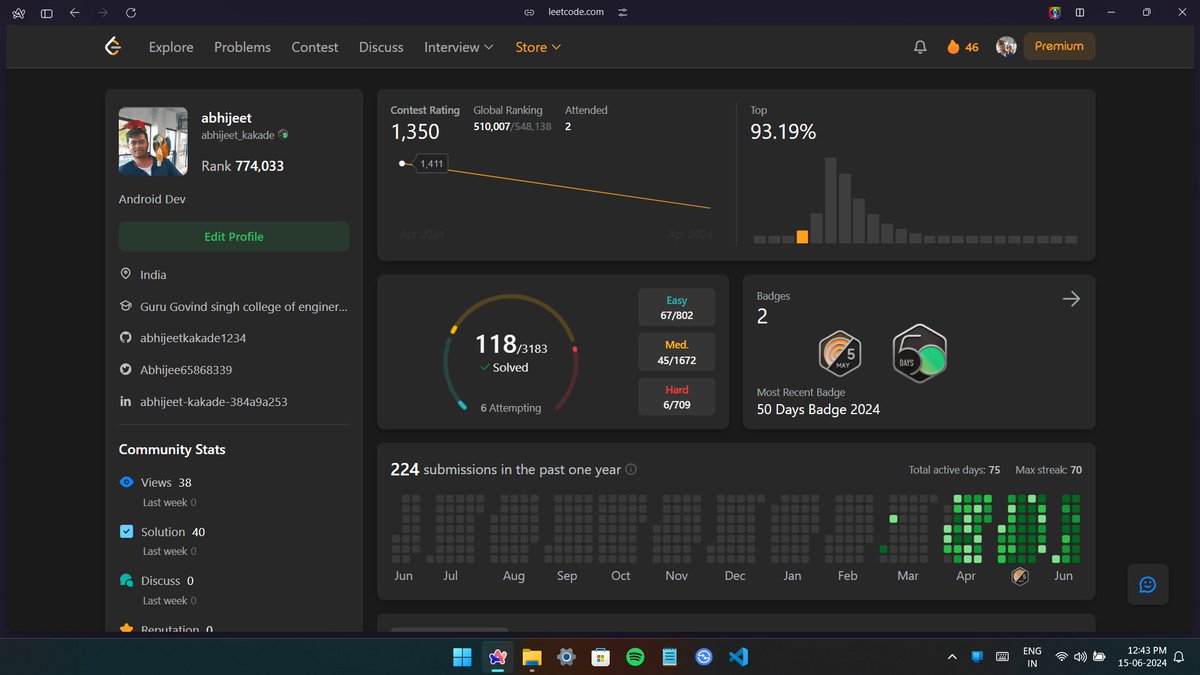Click the Reputation star icon
The image size is (1200, 675).
coord(126,628)
